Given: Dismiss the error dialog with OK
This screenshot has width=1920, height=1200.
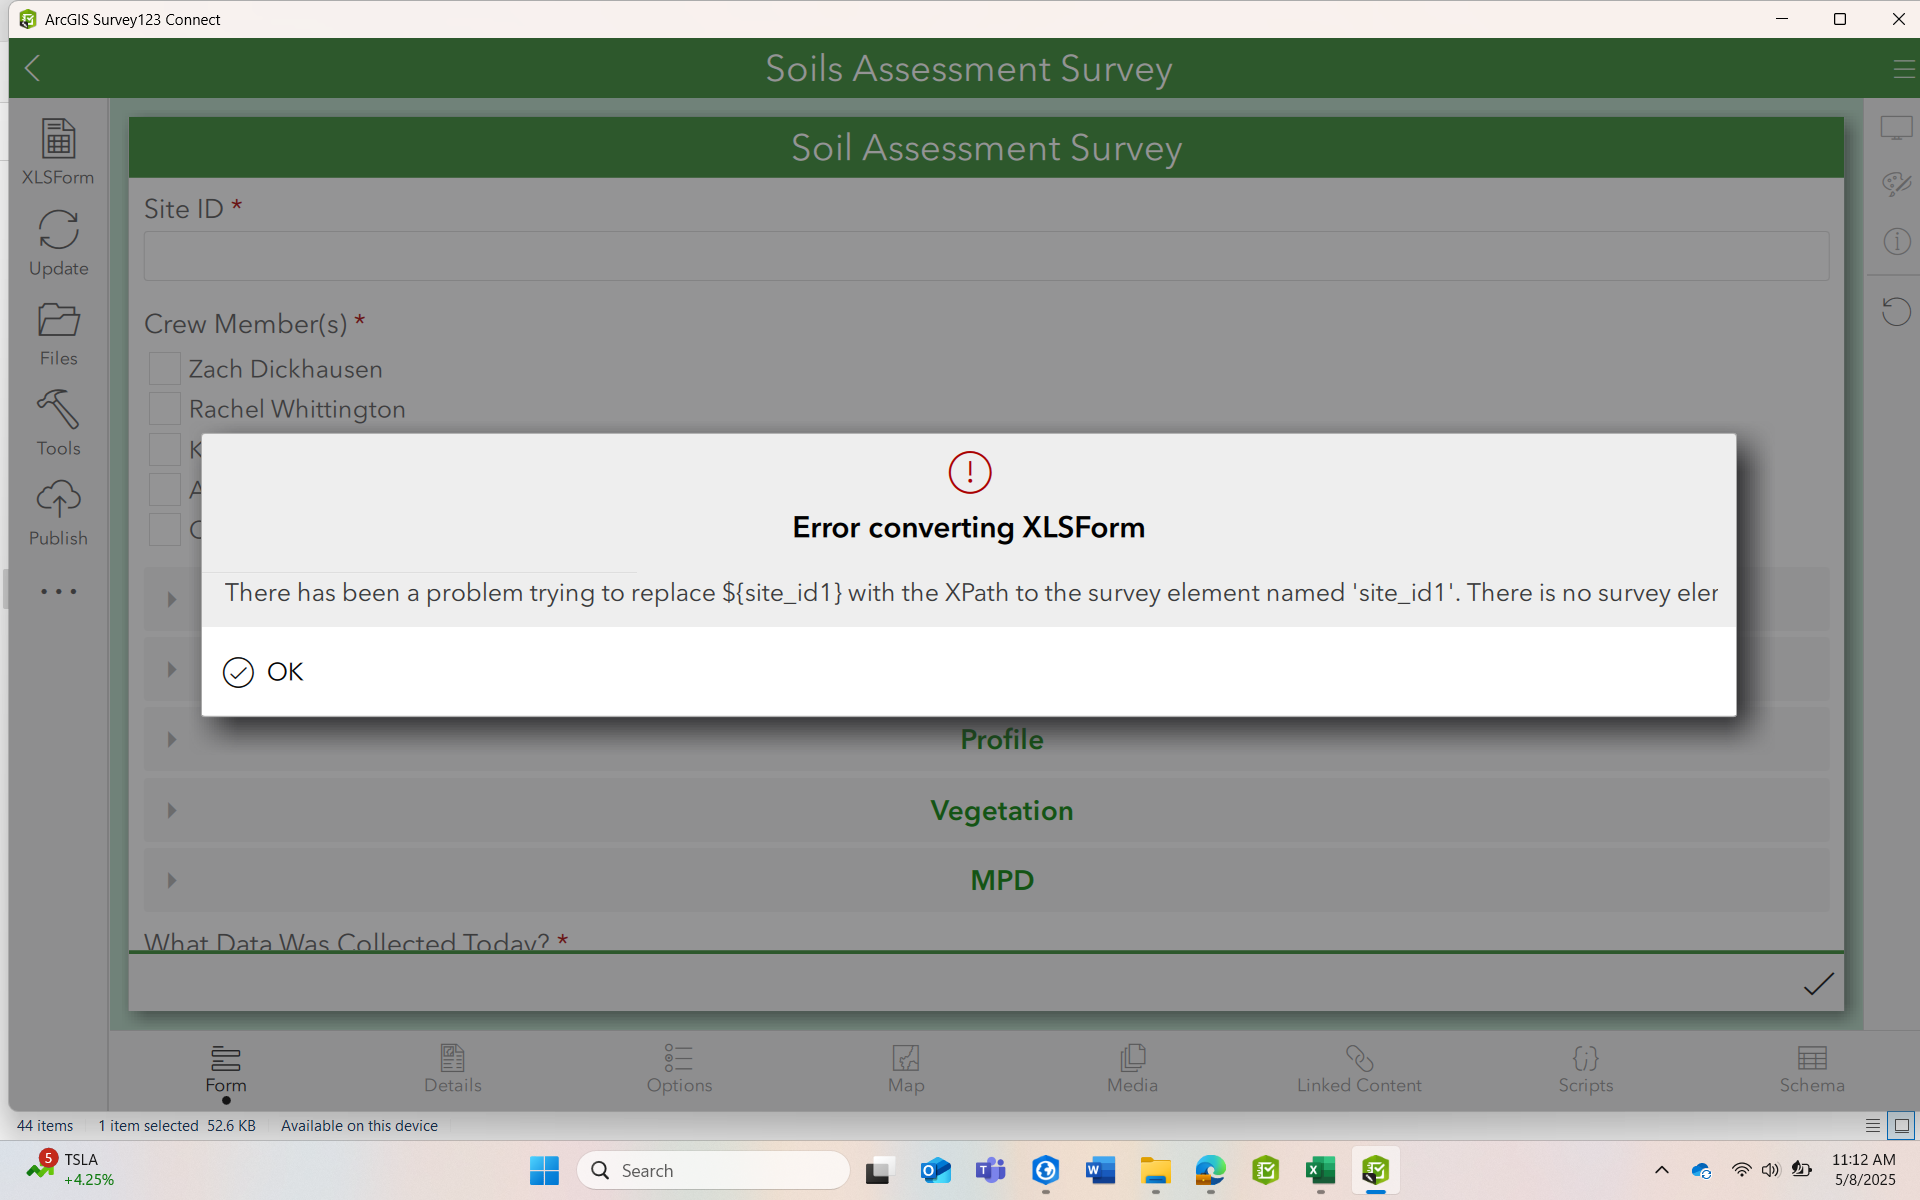Looking at the screenshot, I should 262,671.
